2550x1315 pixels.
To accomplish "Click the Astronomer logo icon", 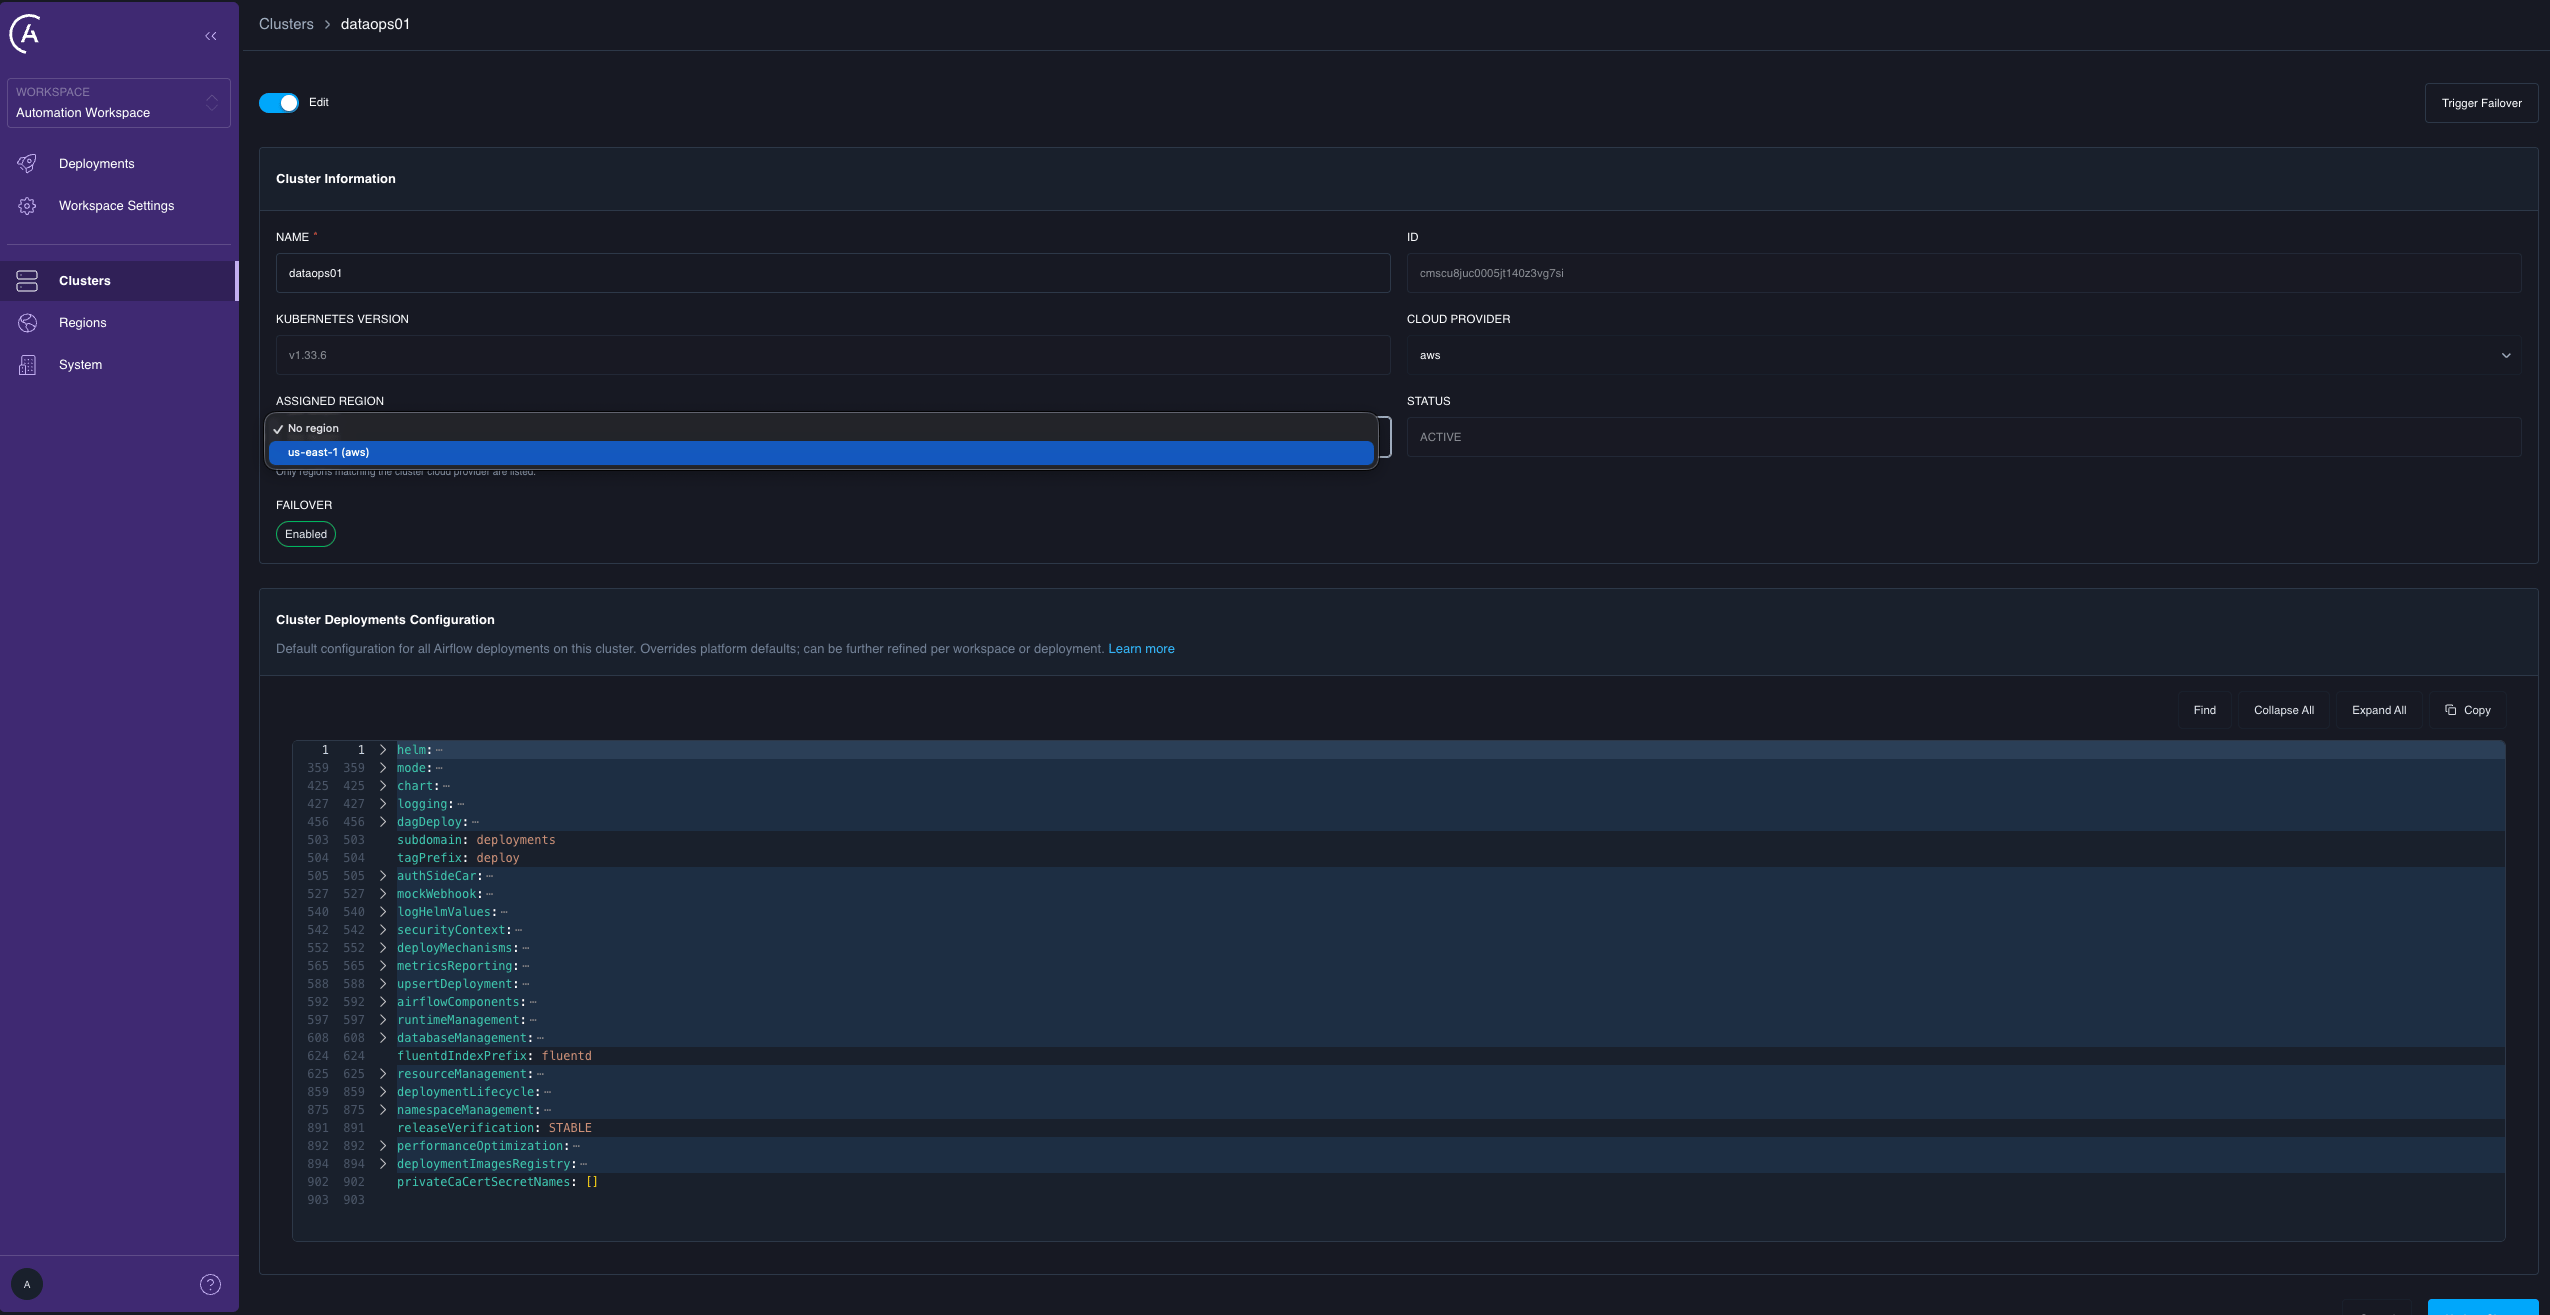I will click(26, 34).
